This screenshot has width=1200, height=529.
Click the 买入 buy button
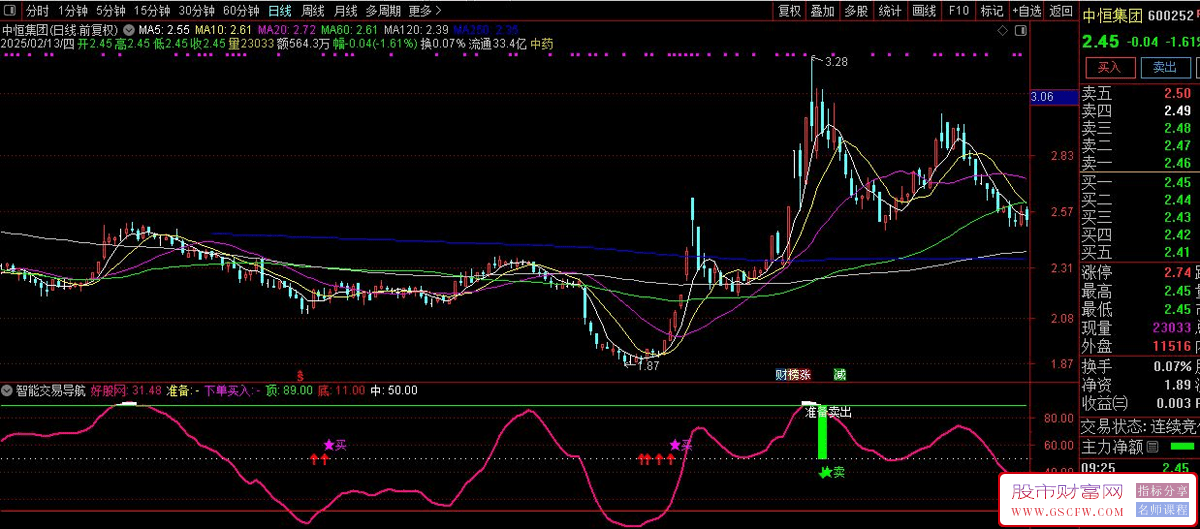click(1109, 68)
